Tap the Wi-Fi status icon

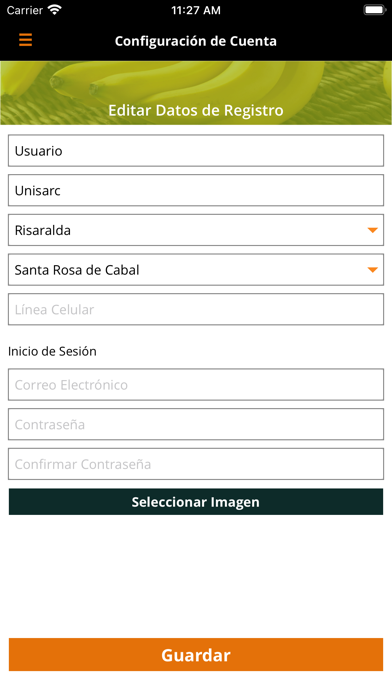click(55, 10)
